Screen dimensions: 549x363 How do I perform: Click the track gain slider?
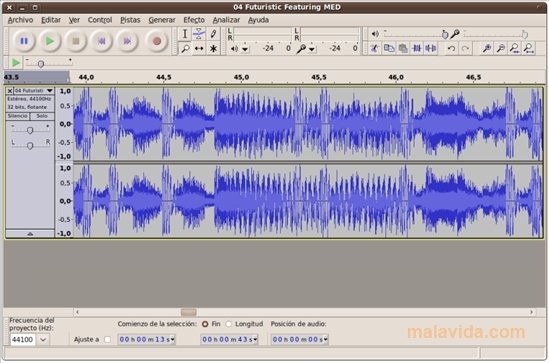[x=30, y=130]
